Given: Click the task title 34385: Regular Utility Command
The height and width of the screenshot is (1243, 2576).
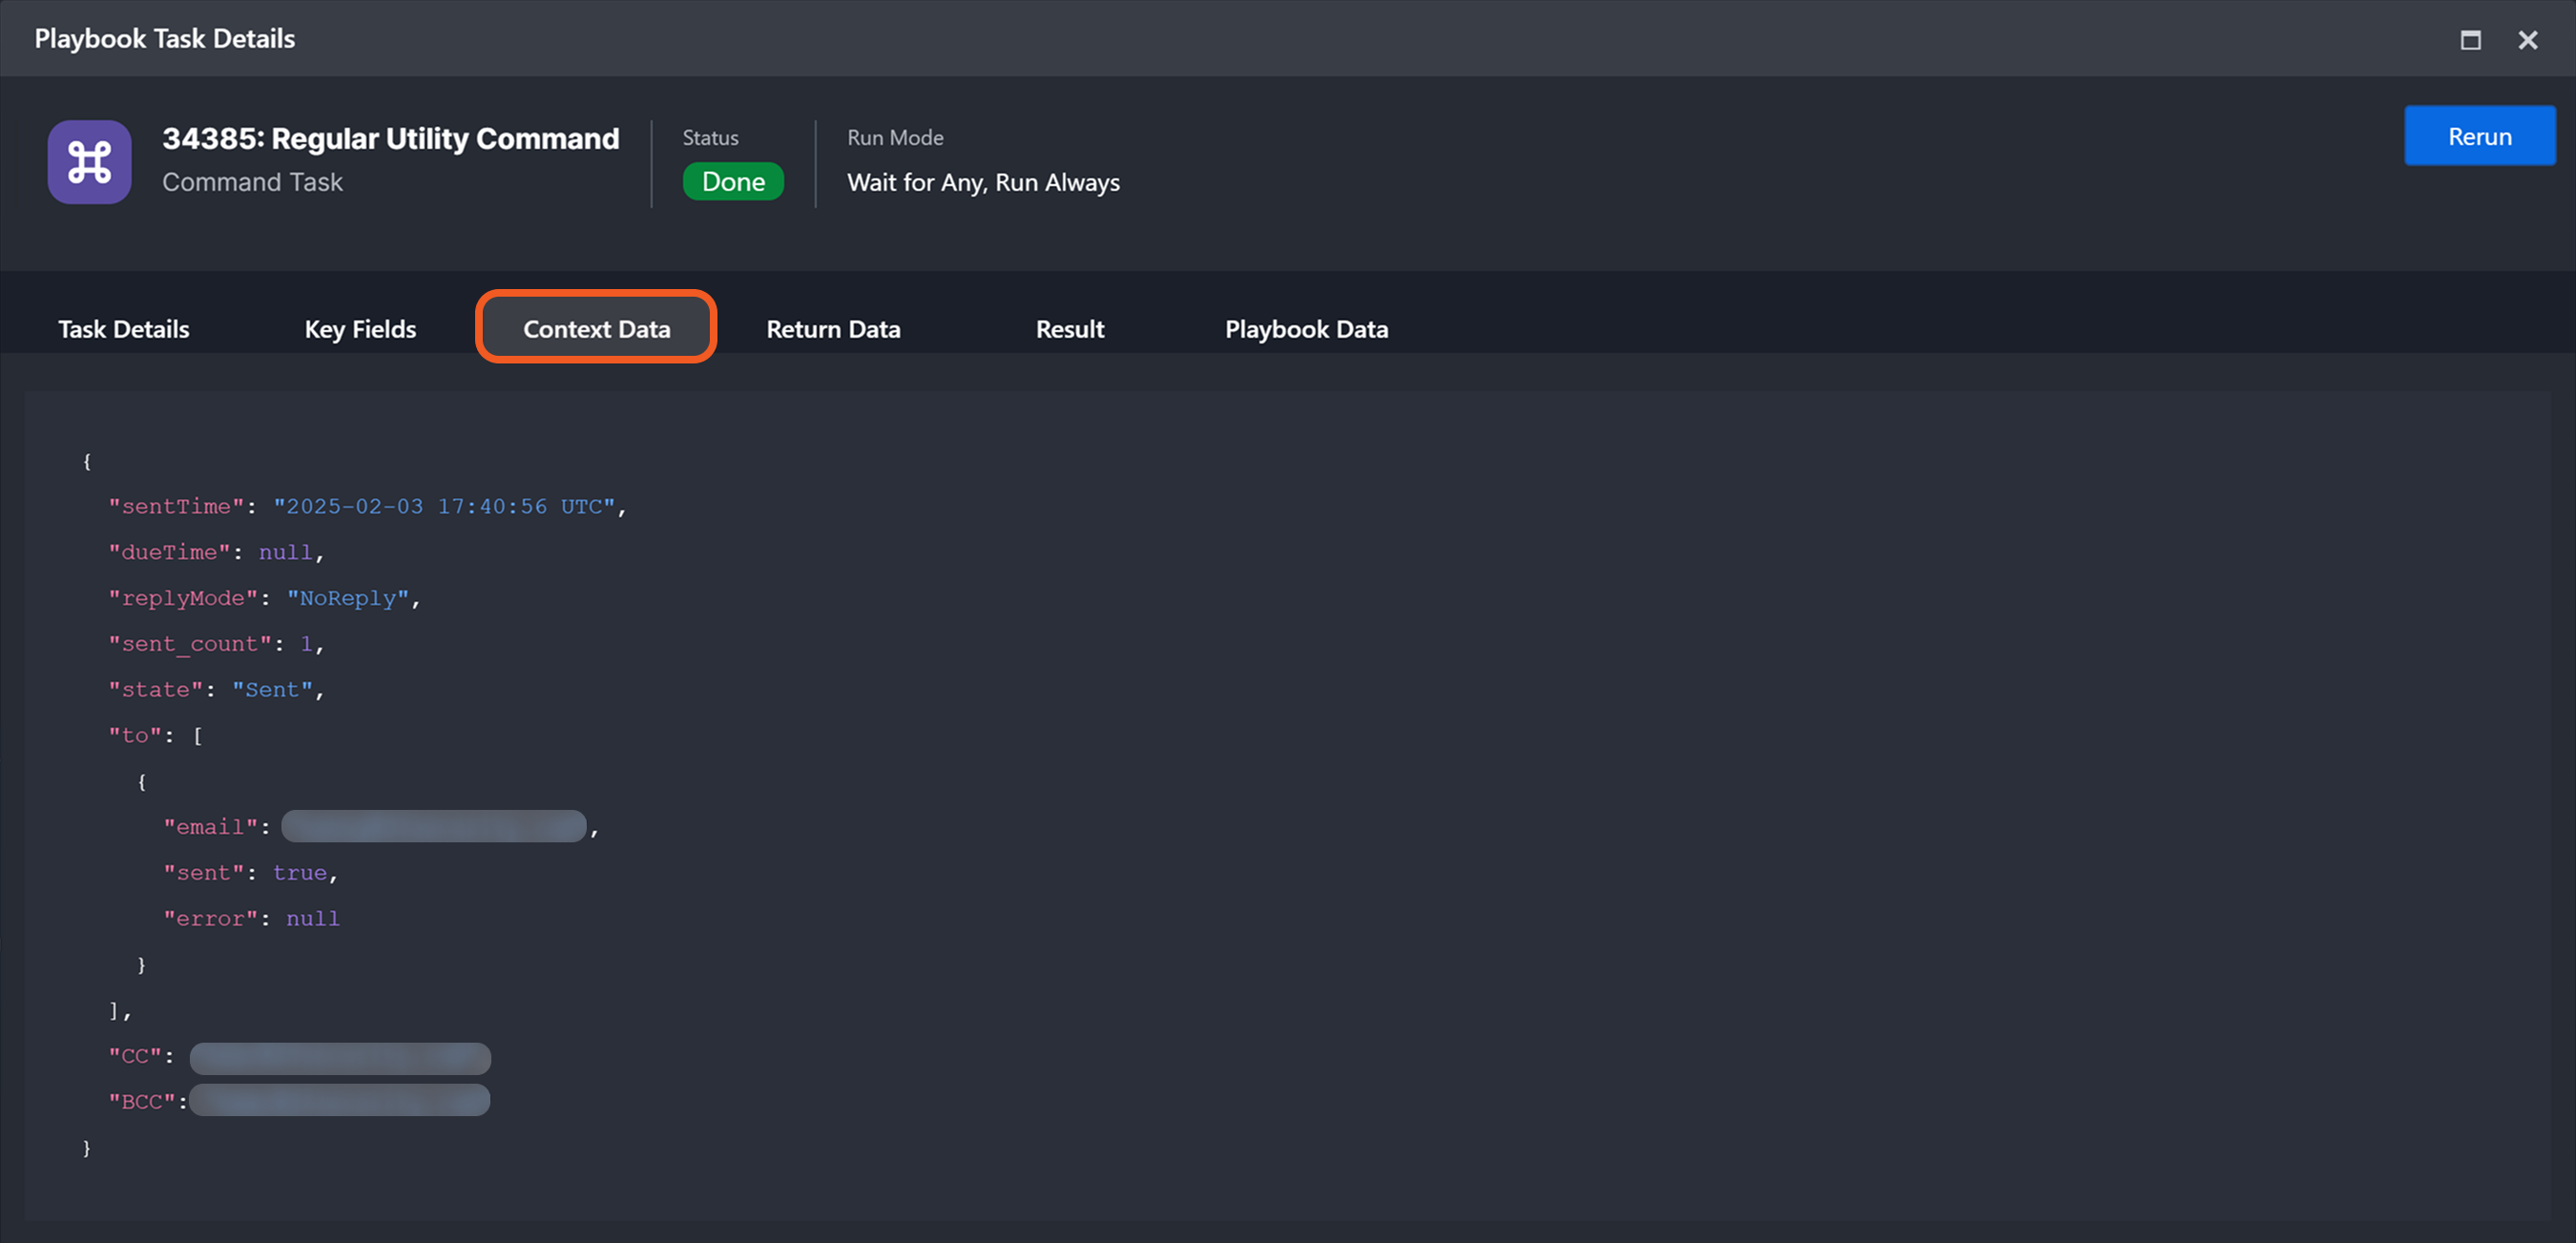Looking at the screenshot, I should (390, 138).
